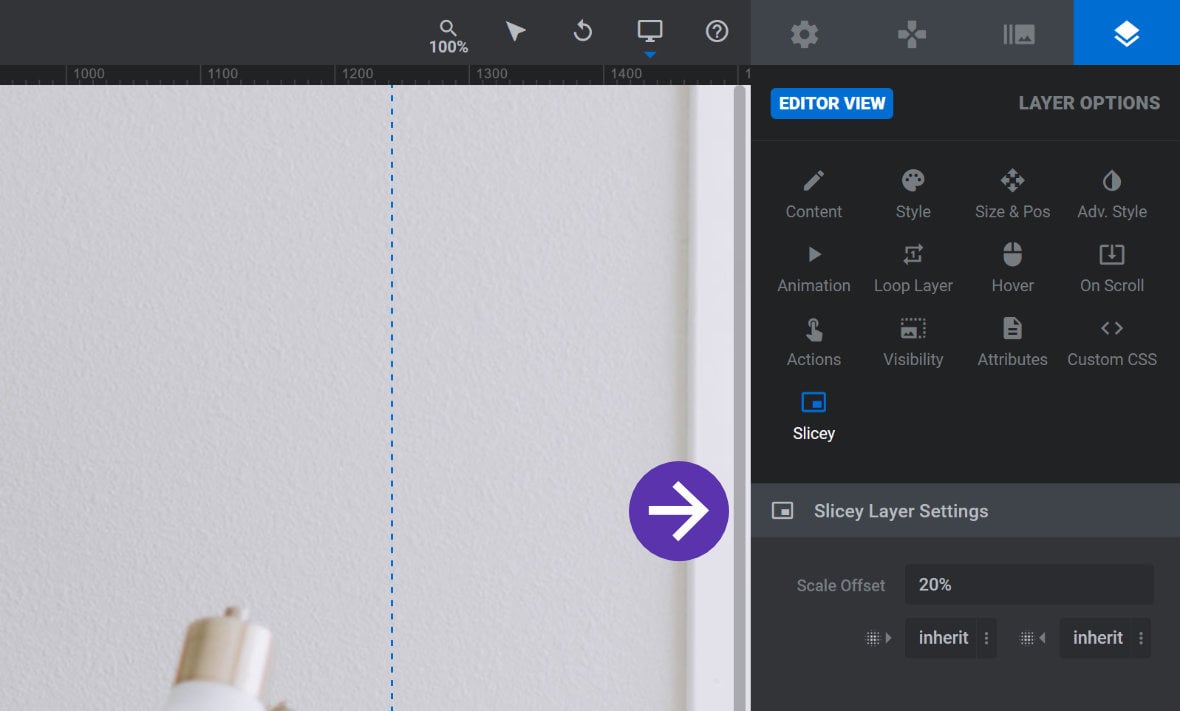This screenshot has width=1180, height=711.
Task: Click the canvas vertical scrollbar
Action: pyautogui.click(x=740, y=397)
